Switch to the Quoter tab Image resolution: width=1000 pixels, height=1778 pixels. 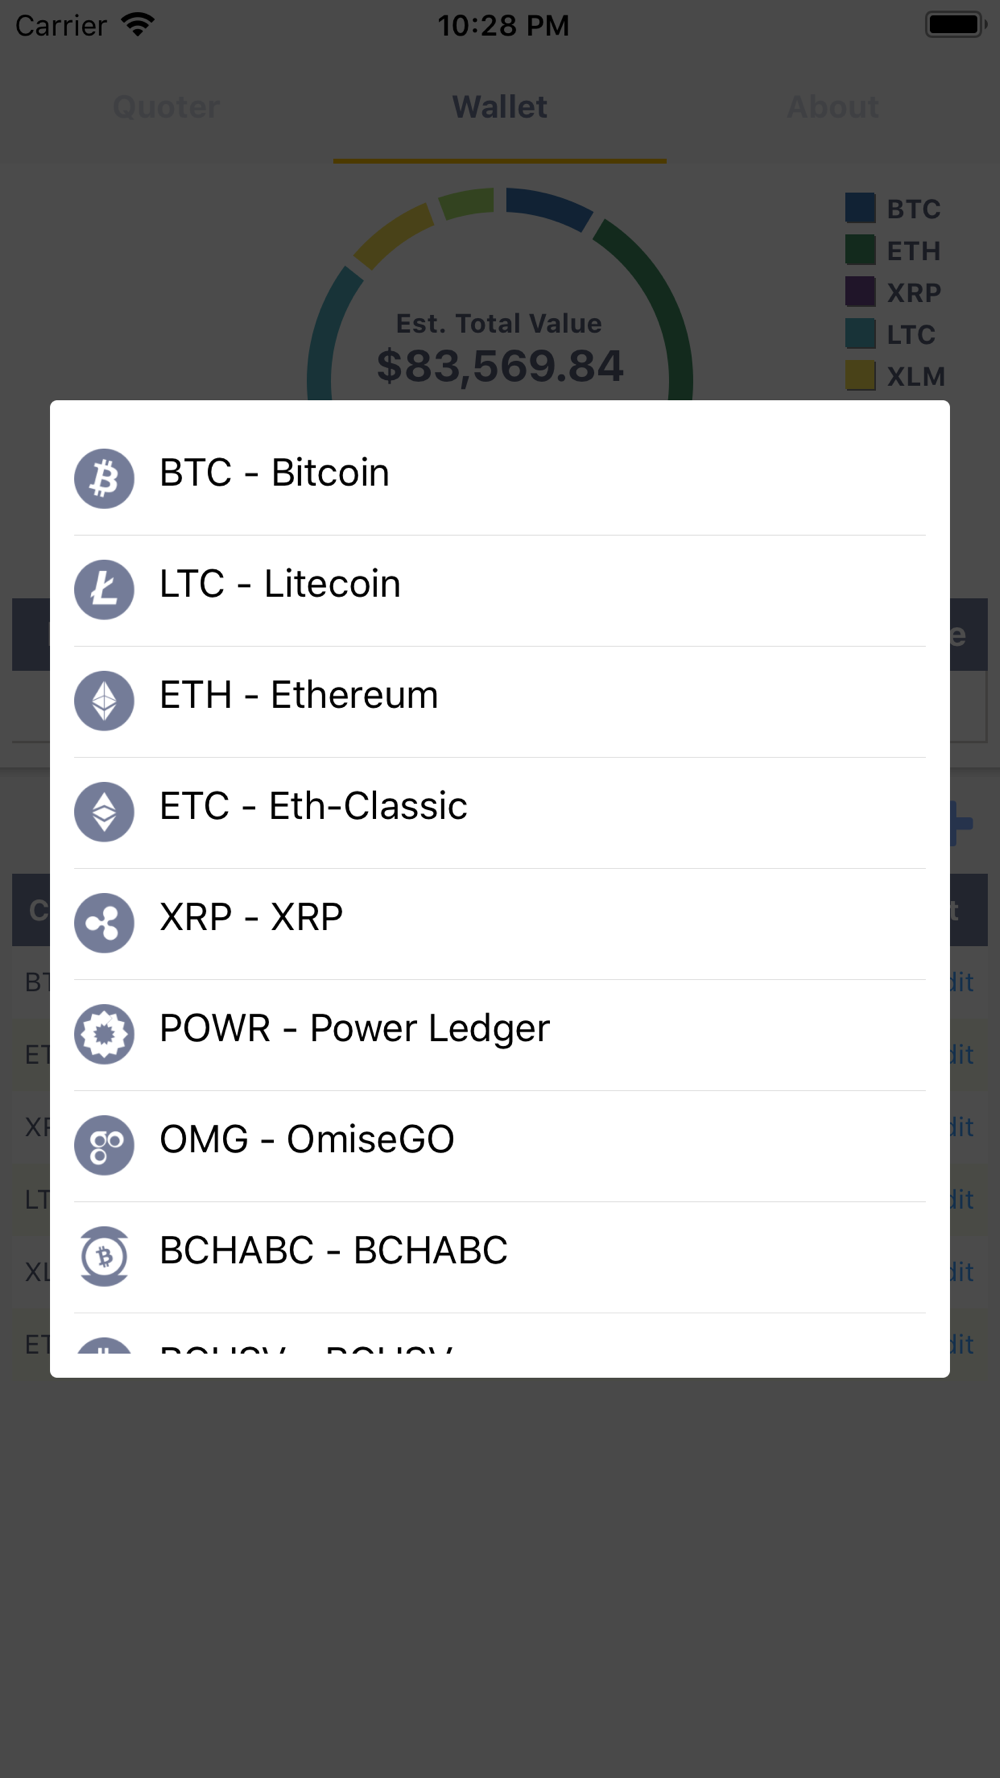pos(166,107)
